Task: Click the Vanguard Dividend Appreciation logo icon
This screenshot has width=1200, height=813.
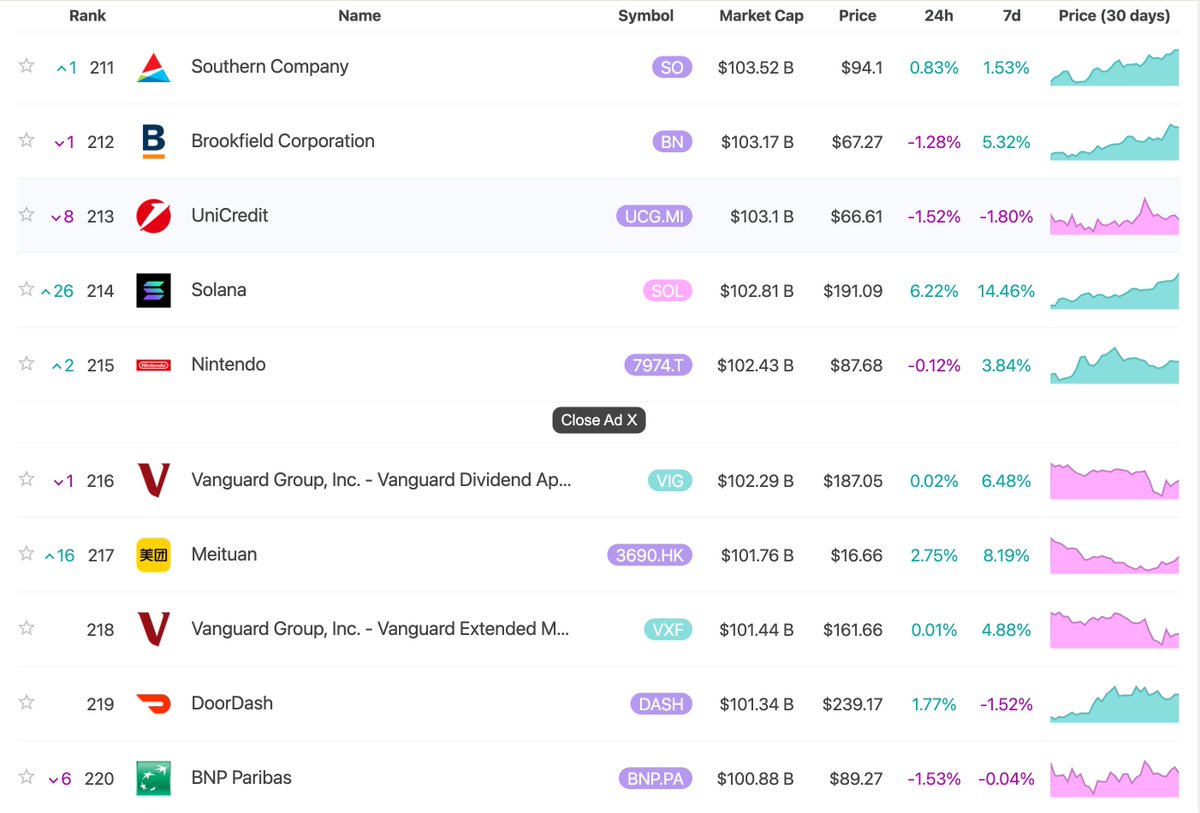Action: pos(153,480)
